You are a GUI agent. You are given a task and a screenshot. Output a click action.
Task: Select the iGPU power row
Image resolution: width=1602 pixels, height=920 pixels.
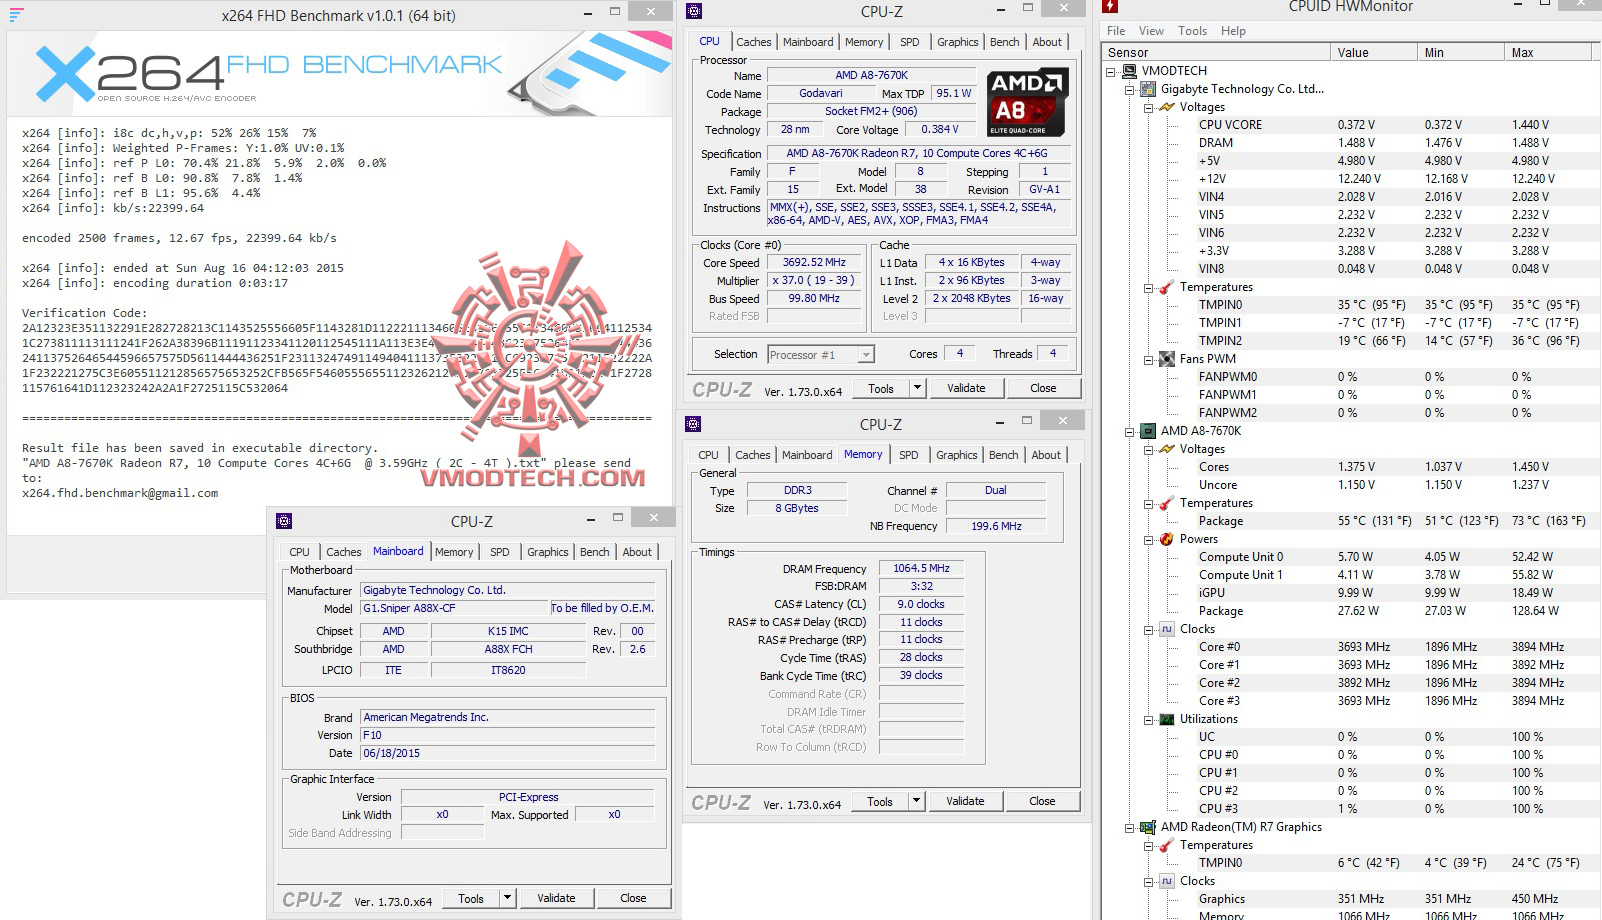tap(1396, 593)
